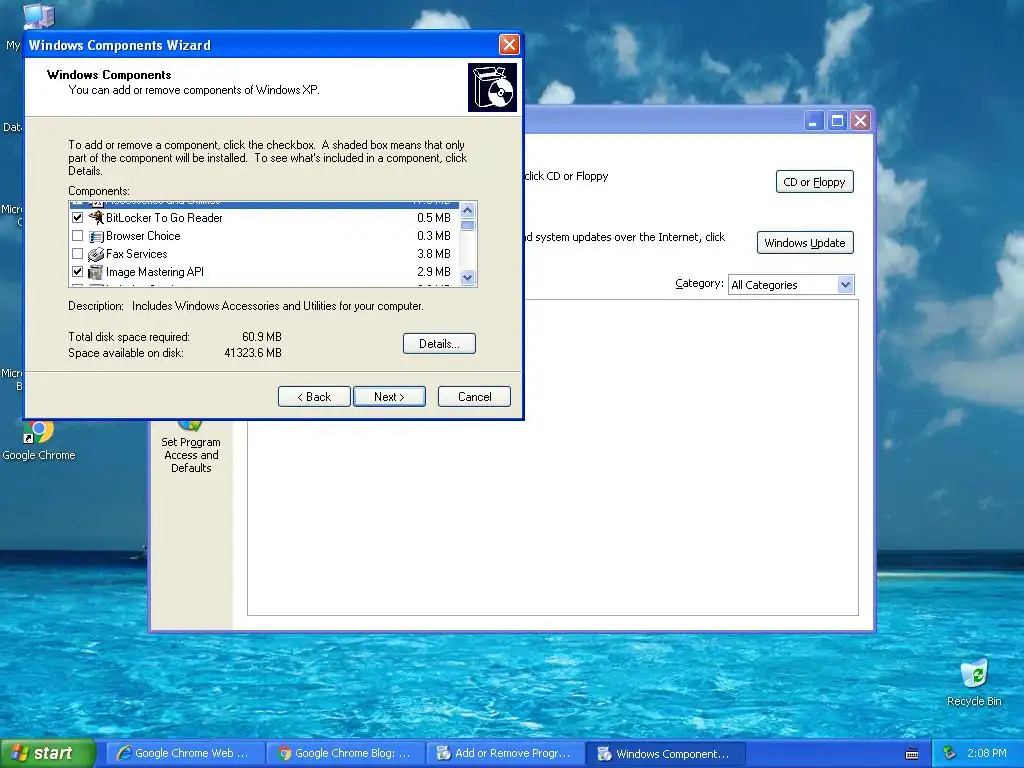
Task: Open the Recycle Bin desktop icon
Action: pos(974,684)
